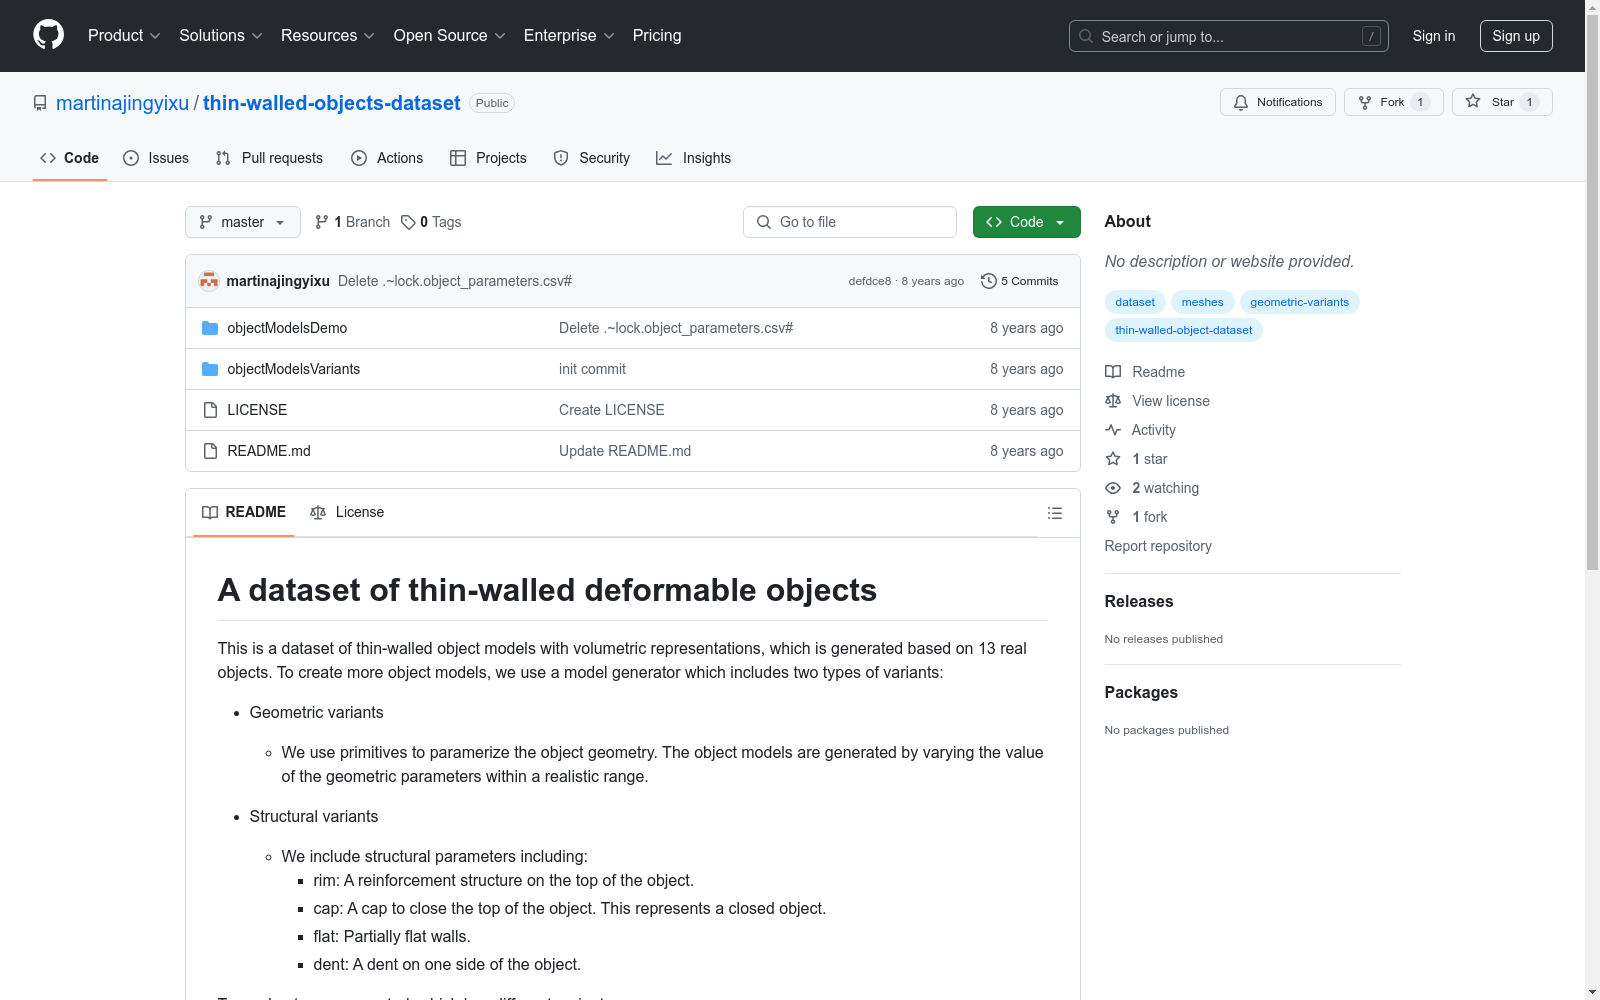Click the Projects table tab icon
1600x1000 pixels.
tap(458, 158)
